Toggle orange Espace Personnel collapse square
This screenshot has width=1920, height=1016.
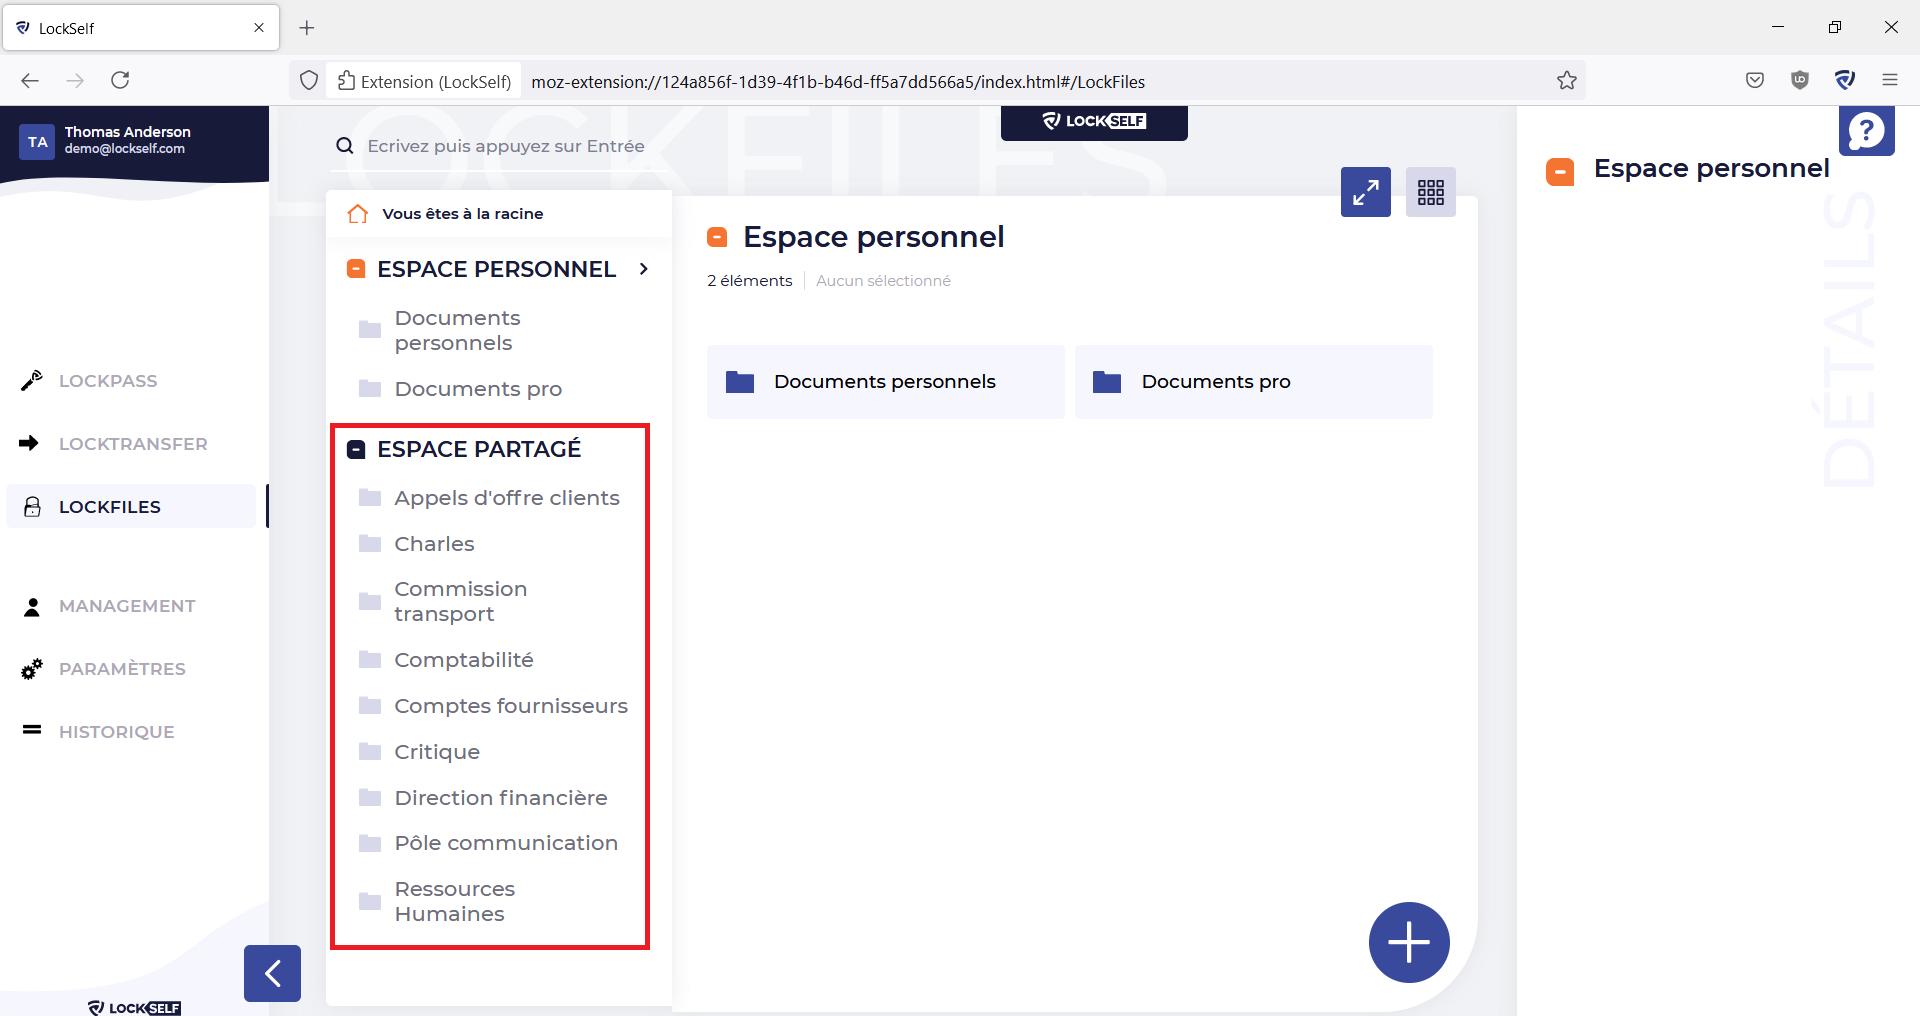click(x=355, y=269)
